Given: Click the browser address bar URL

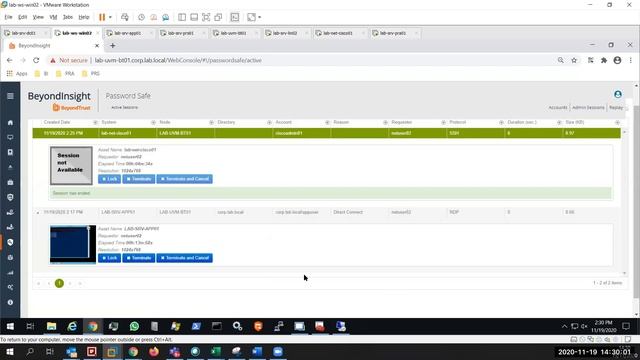Looking at the screenshot, I should pyautogui.click(x=178, y=60).
